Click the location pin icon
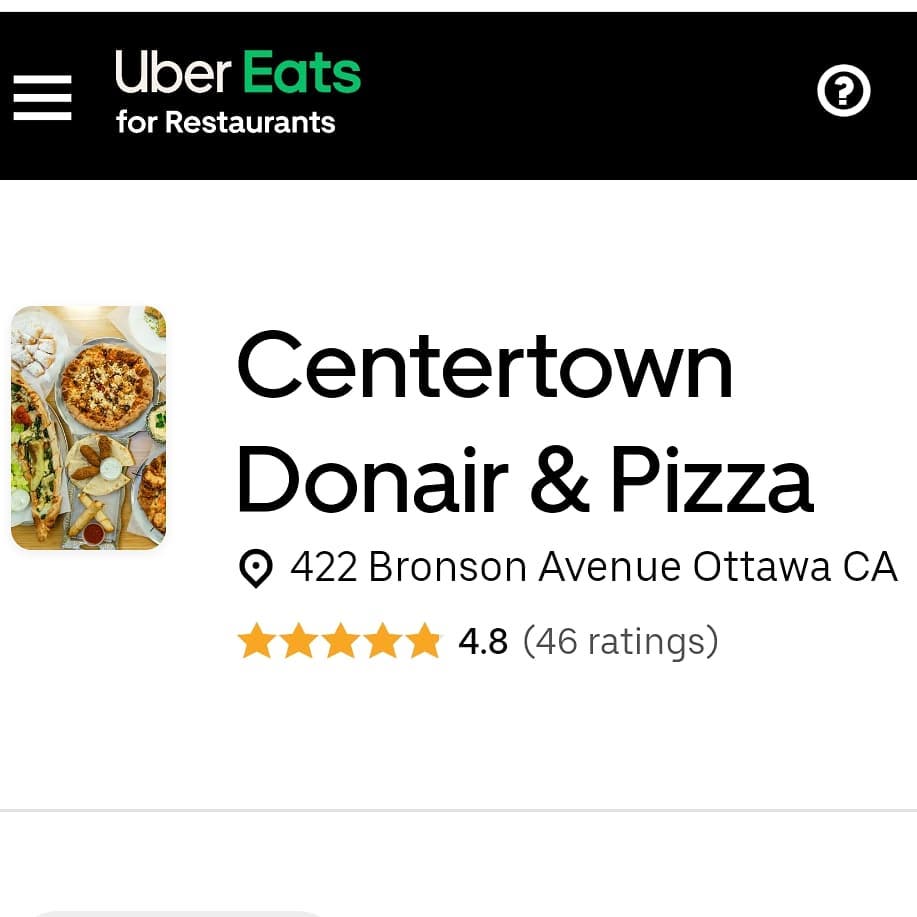Viewport: 917px width, 917px height. 256,568
